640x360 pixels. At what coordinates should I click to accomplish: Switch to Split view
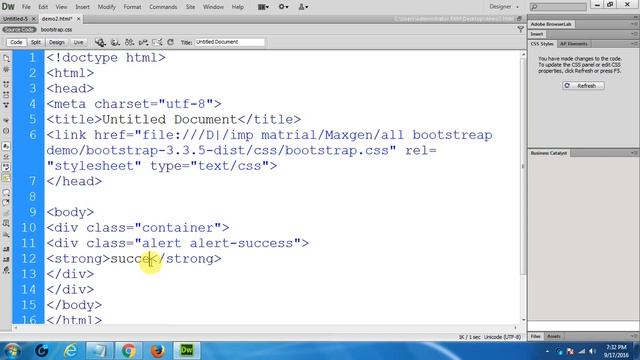[x=36, y=42]
